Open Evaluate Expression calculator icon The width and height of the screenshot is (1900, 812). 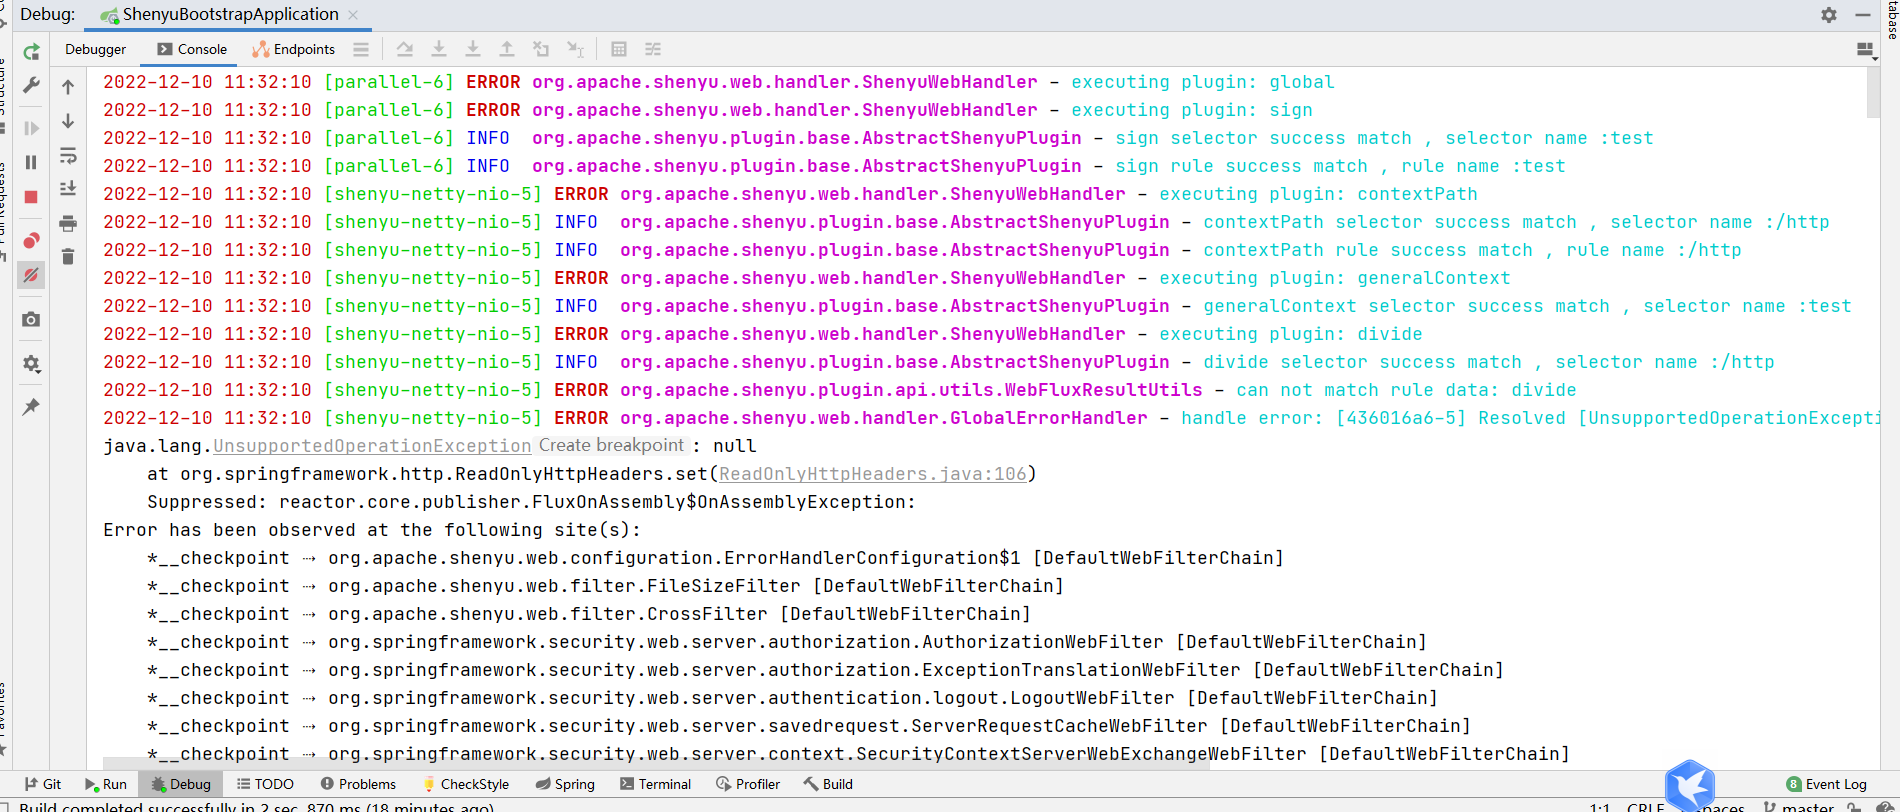(619, 49)
